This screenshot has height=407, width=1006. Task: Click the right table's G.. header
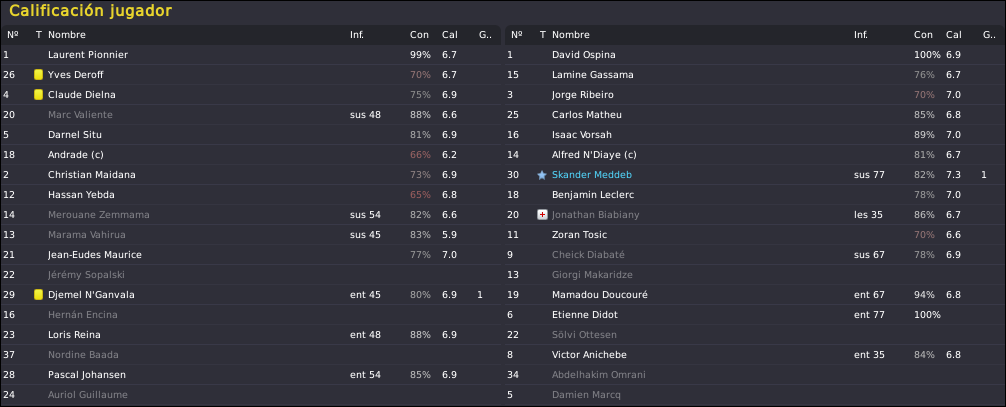tap(989, 35)
